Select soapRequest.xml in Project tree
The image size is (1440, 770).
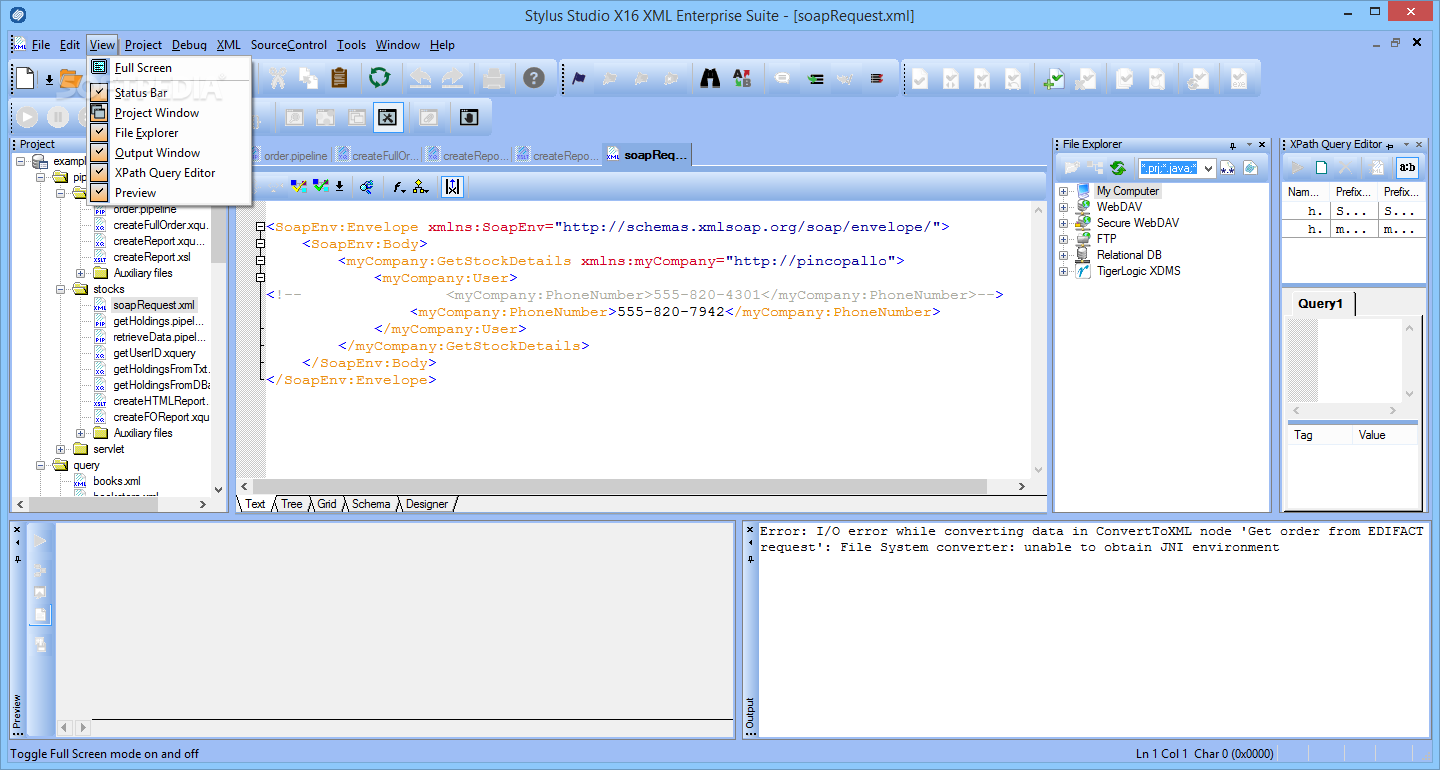154,305
